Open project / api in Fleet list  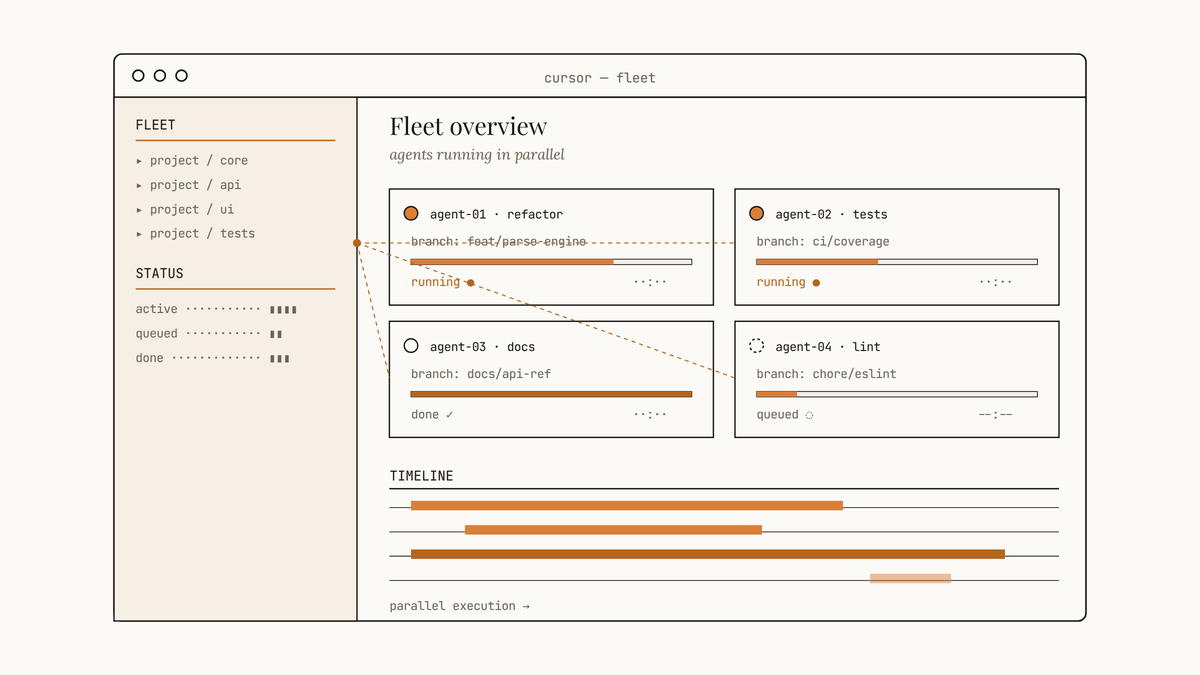coord(196,185)
